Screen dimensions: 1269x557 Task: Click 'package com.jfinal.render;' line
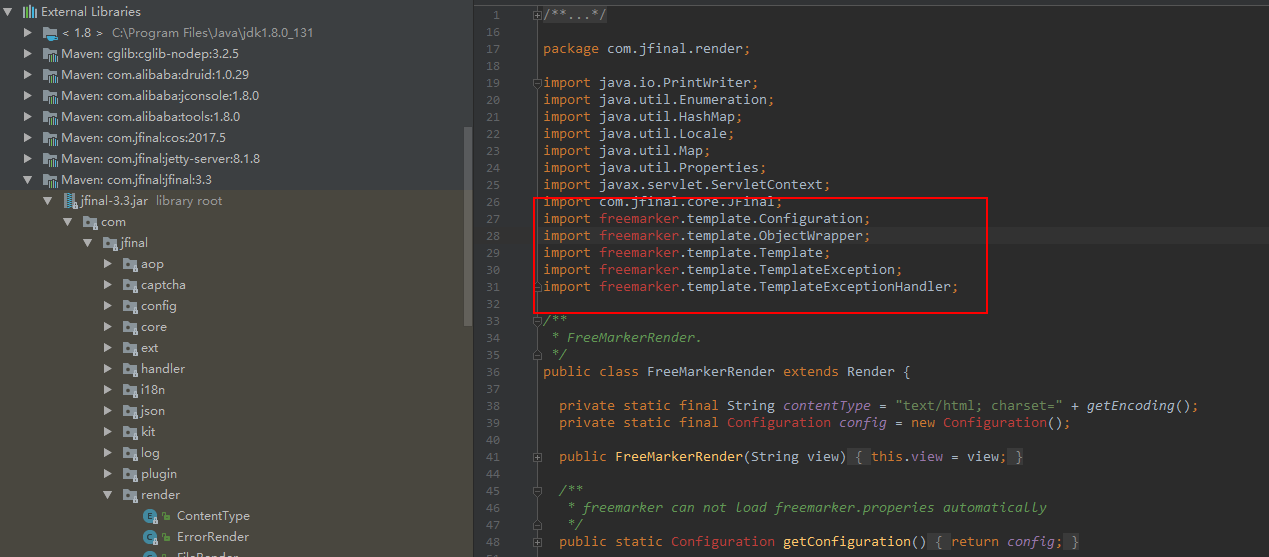click(646, 49)
